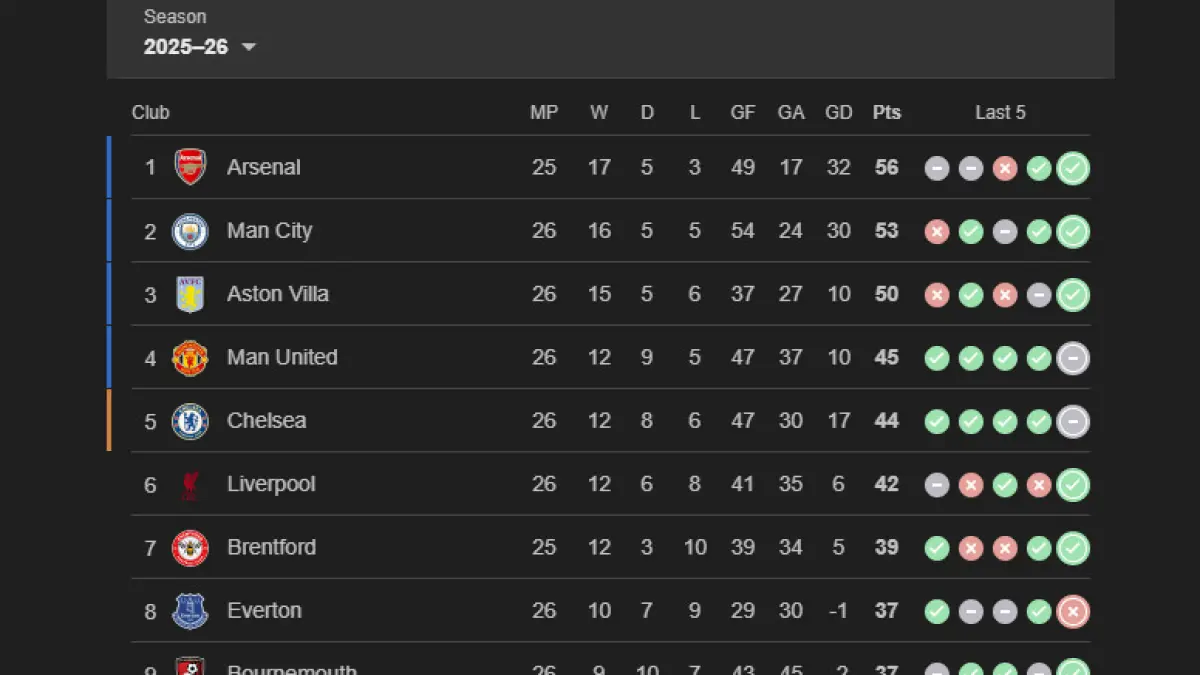Image resolution: width=1200 pixels, height=675 pixels.
Task: Click Man United's most recent draw icon
Action: [x=1073, y=358]
